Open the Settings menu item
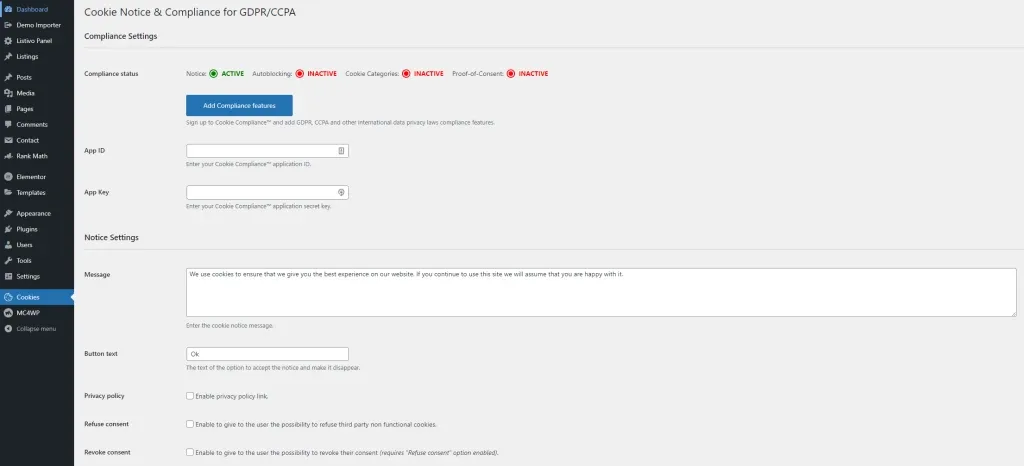This screenshot has width=1024, height=466. click(x=37, y=275)
